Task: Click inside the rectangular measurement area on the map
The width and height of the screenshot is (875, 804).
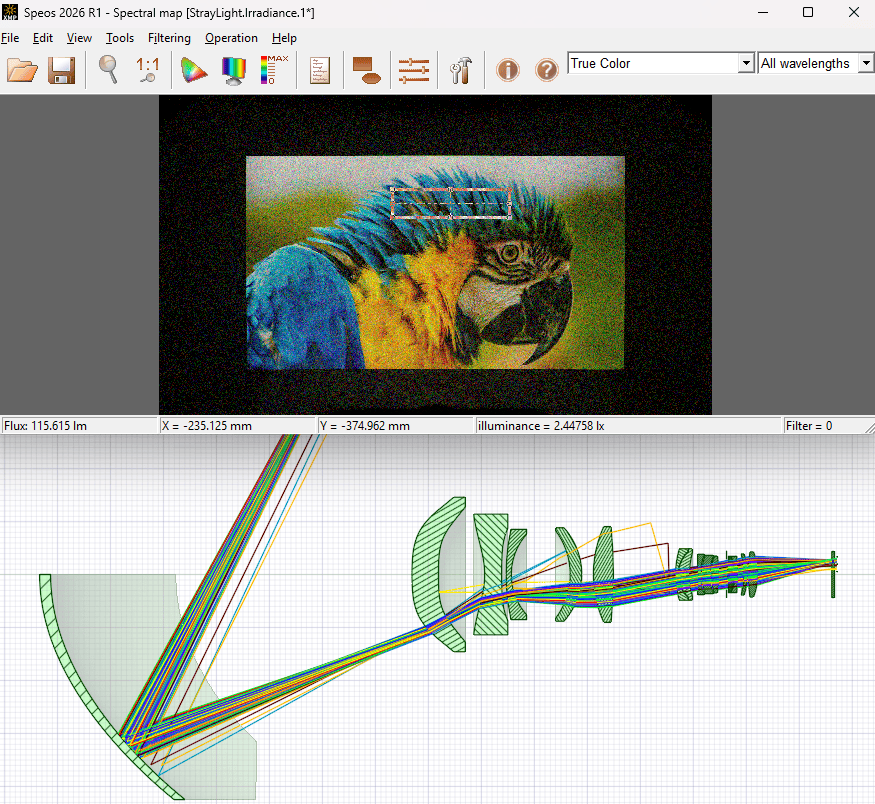Action: click(x=450, y=203)
